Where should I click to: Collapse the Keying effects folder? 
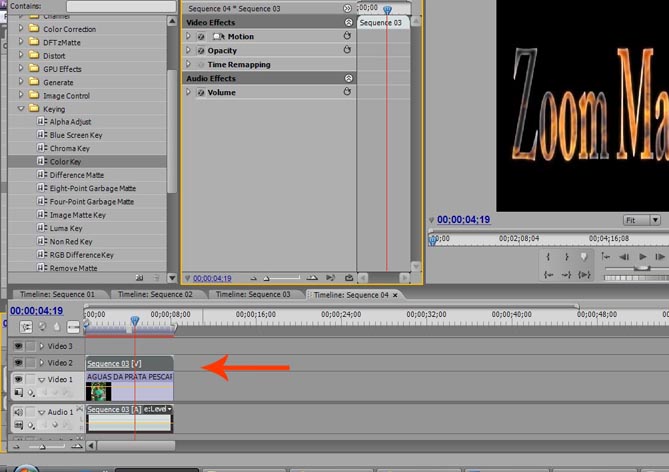(x=21, y=108)
